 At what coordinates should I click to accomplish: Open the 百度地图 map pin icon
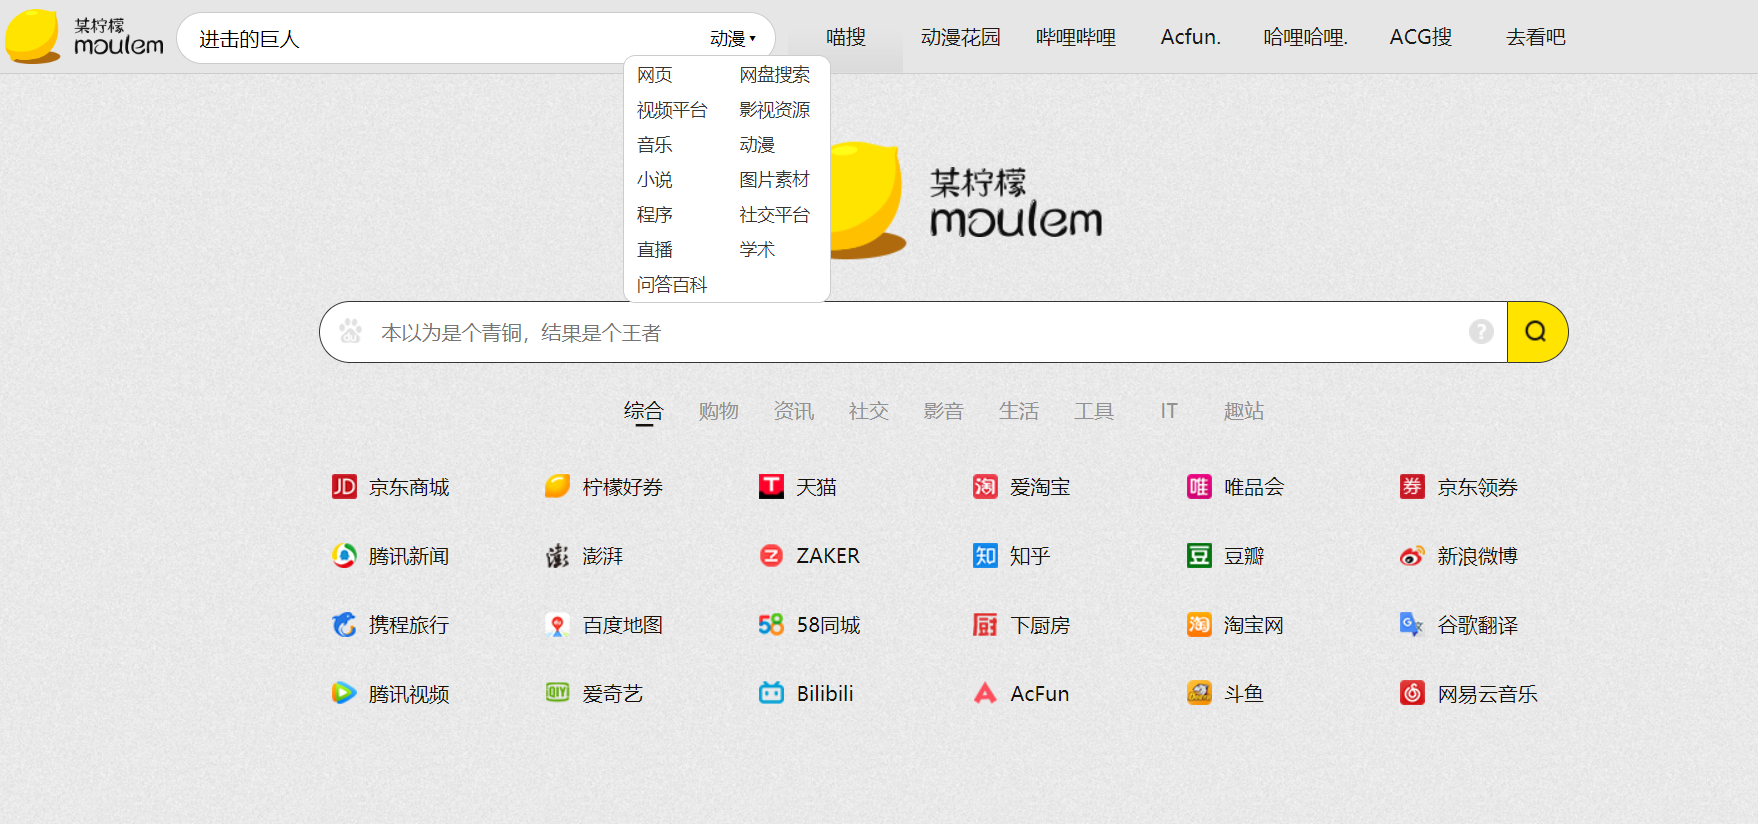point(558,625)
